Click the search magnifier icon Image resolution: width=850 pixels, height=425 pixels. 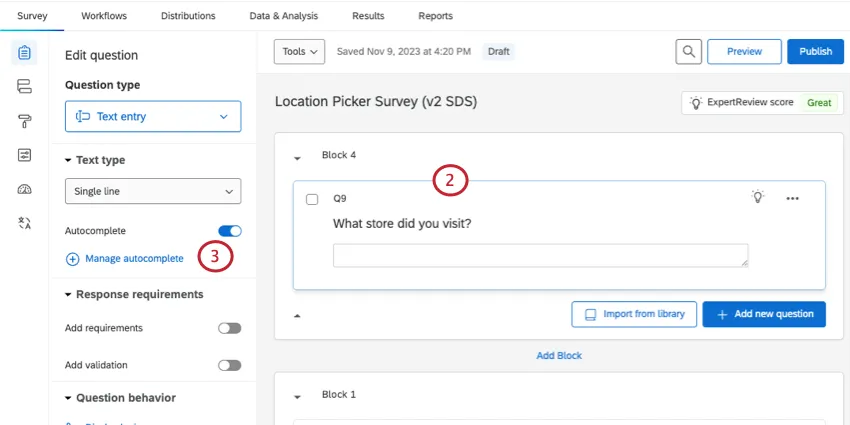pos(687,52)
